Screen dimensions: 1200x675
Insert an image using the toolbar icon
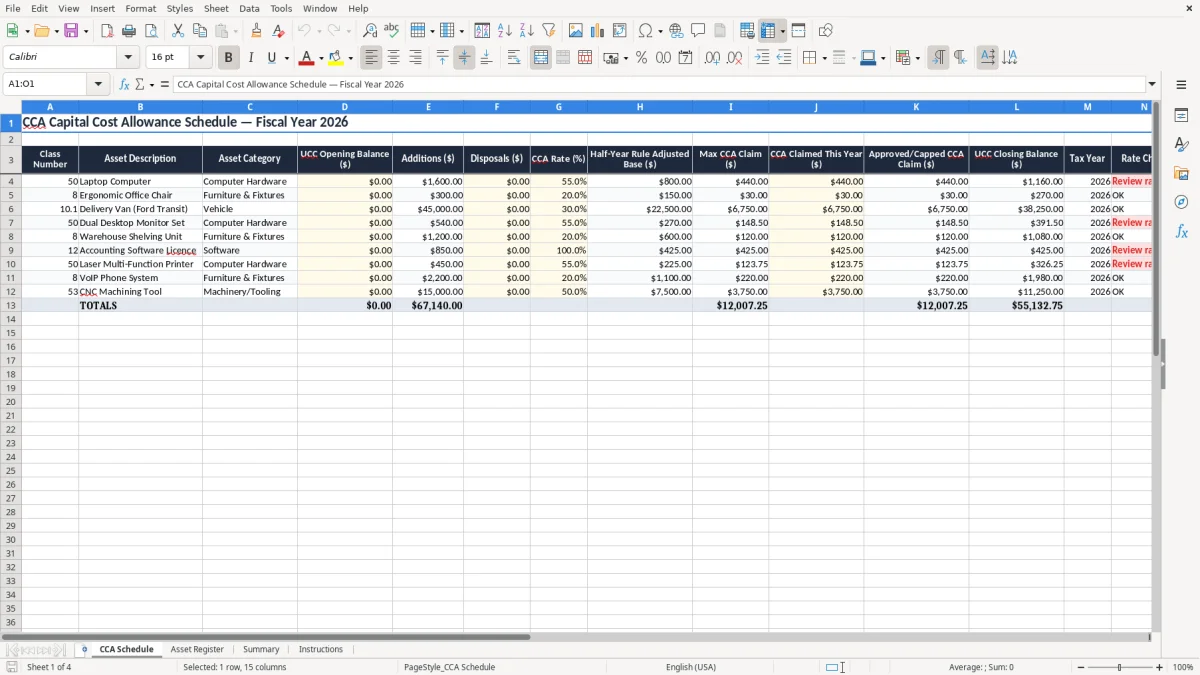click(x=576, y=31)
